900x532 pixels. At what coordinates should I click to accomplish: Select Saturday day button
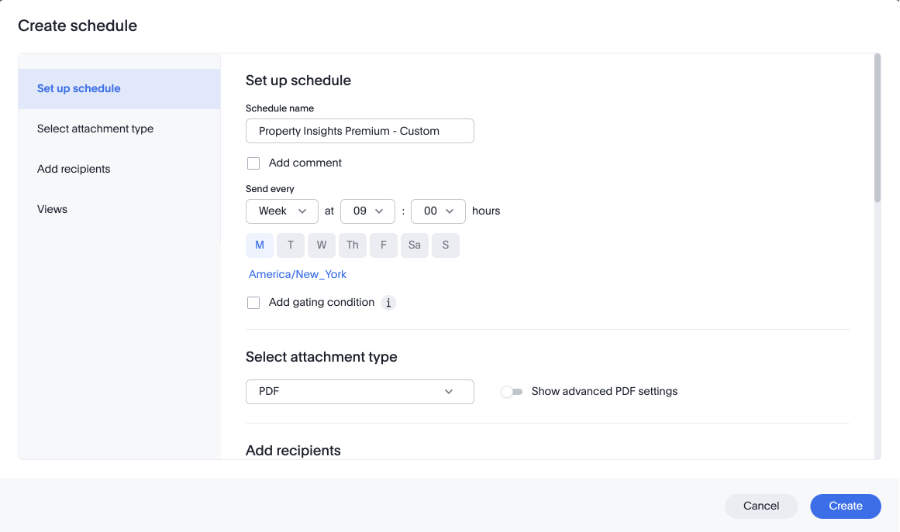(x=414, y=245)
